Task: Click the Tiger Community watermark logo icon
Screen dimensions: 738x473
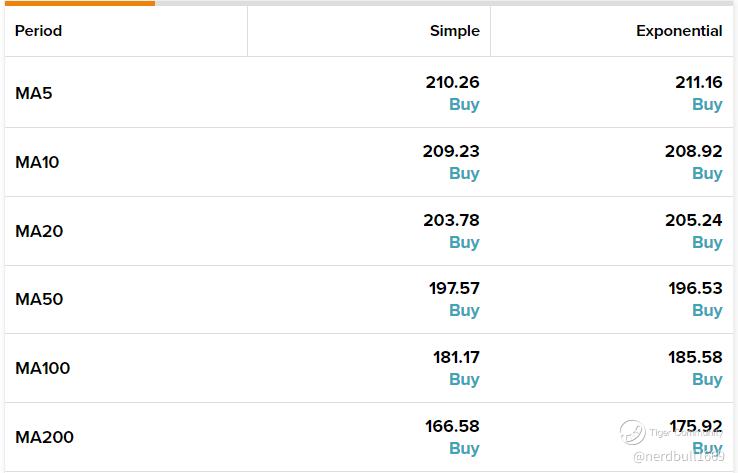Action: (x=632, y=432)
